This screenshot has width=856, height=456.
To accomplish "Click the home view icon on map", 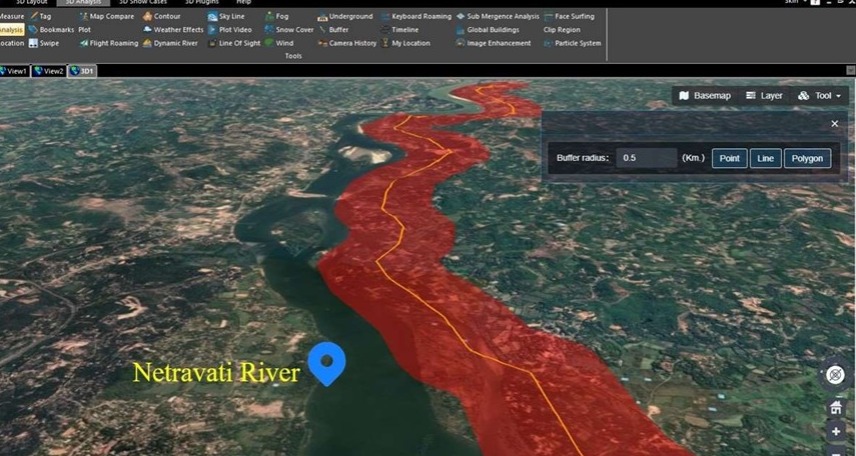I will (835, 408).
